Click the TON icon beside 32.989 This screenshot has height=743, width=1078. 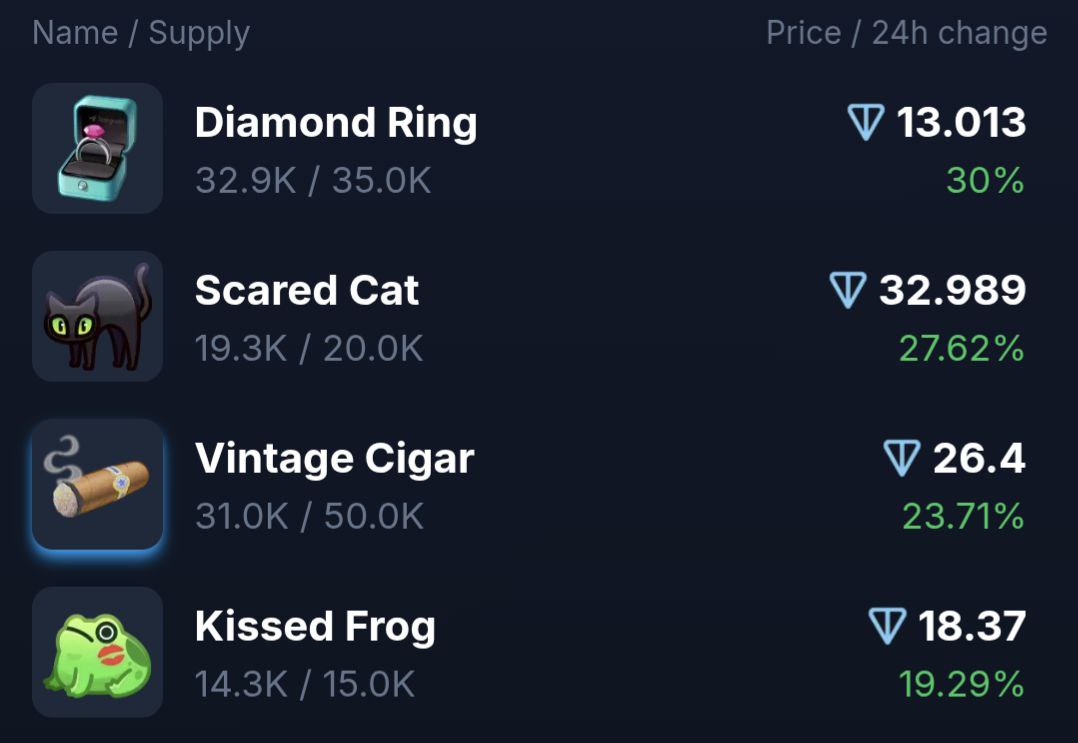point(848,290)
